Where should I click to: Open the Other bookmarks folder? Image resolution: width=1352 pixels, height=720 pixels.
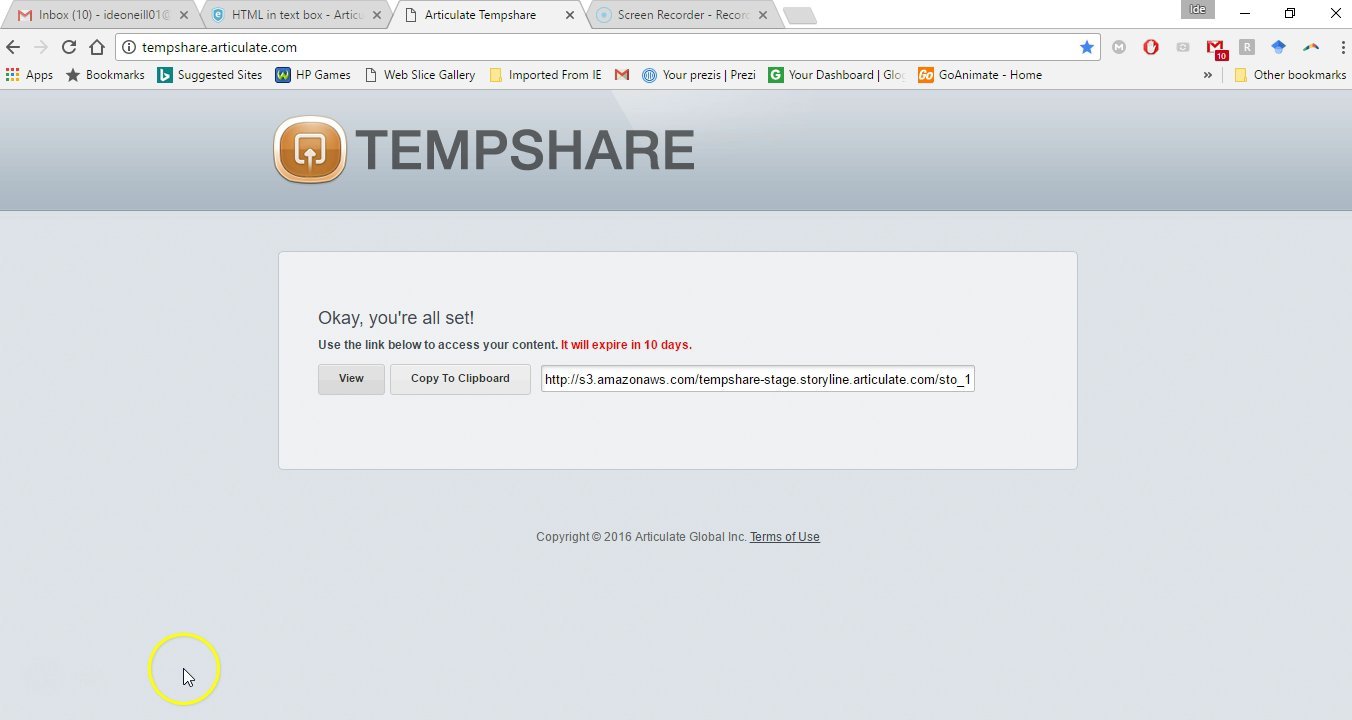pos(1290,75)
